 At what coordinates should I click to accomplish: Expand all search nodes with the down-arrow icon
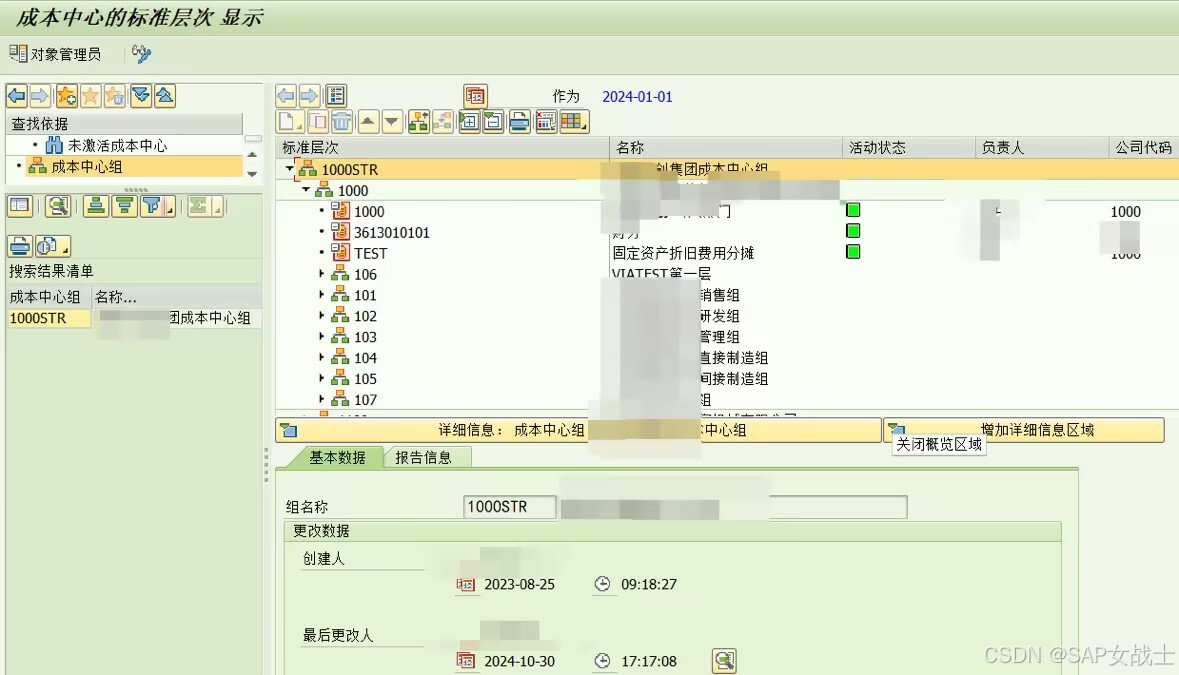click(141, 96)
